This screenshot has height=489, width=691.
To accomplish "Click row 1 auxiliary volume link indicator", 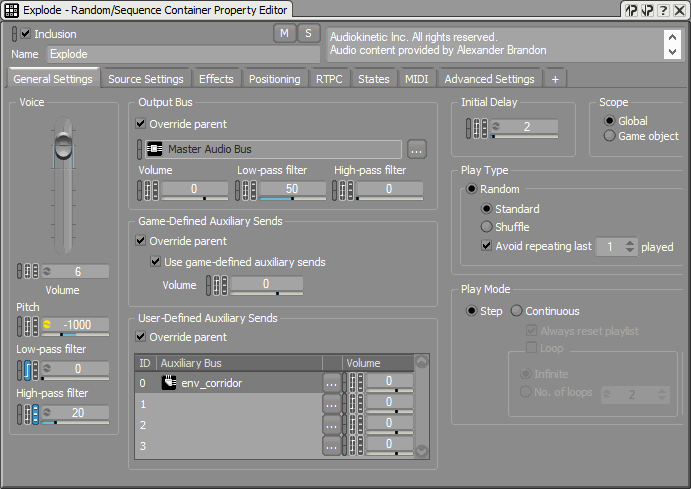I will pyautogui.click(x=346, y=404).
